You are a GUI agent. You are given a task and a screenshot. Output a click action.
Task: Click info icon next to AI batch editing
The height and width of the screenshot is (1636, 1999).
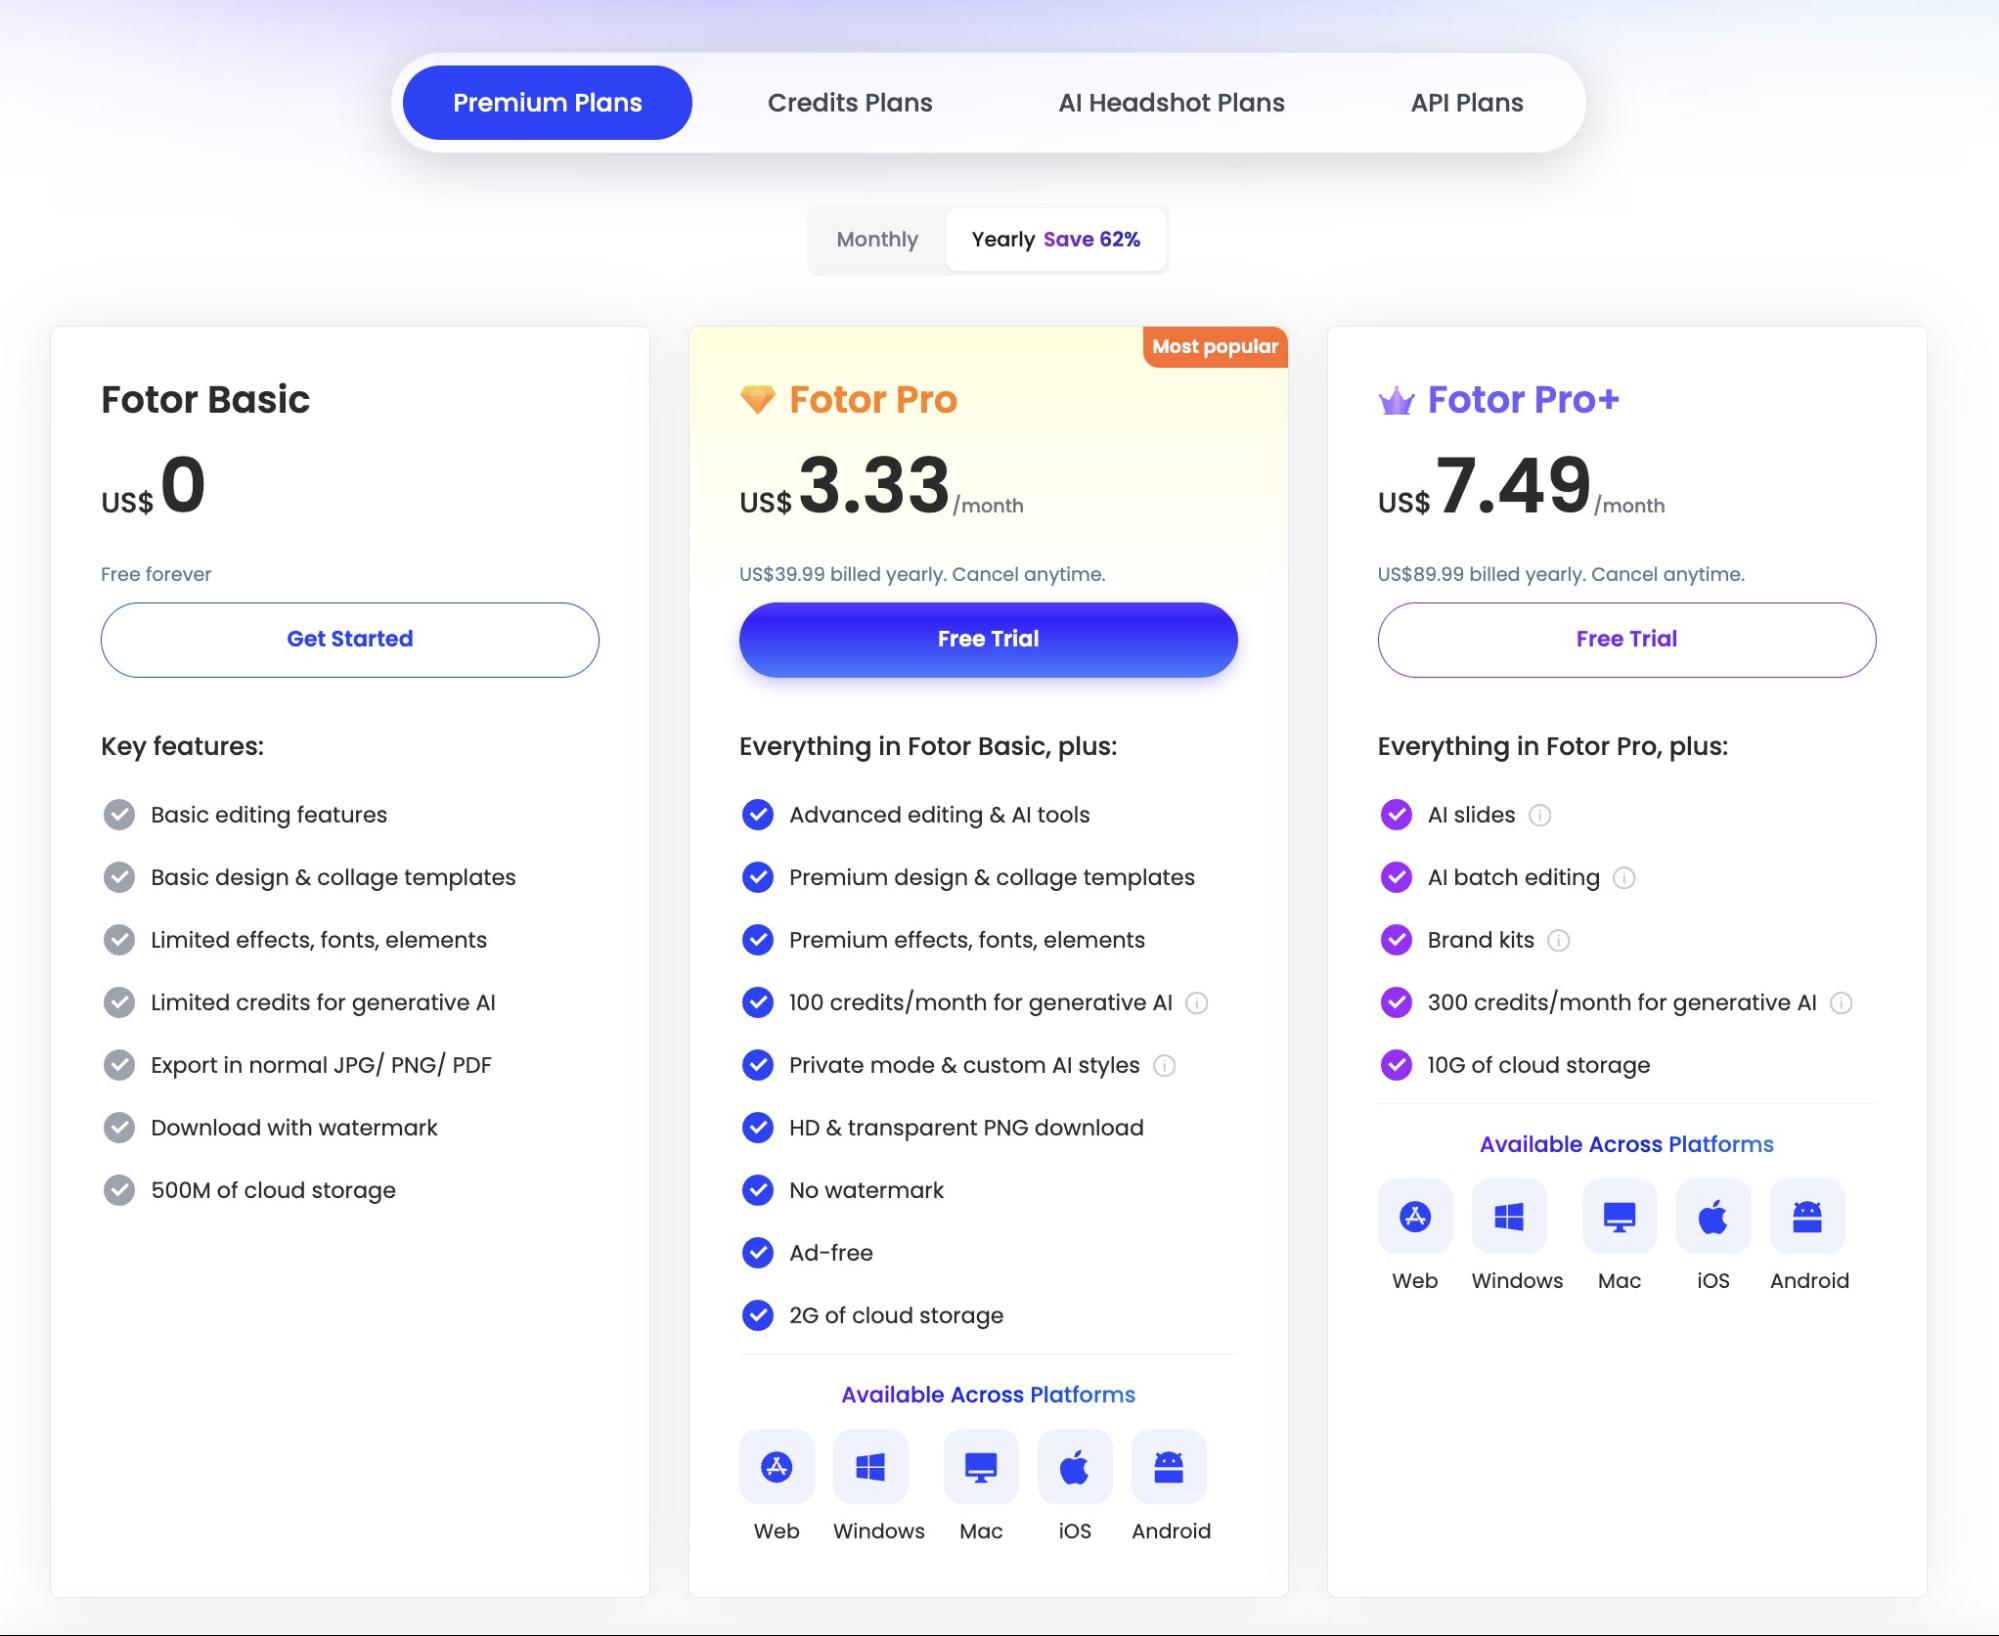click(x=1624, y=878)
